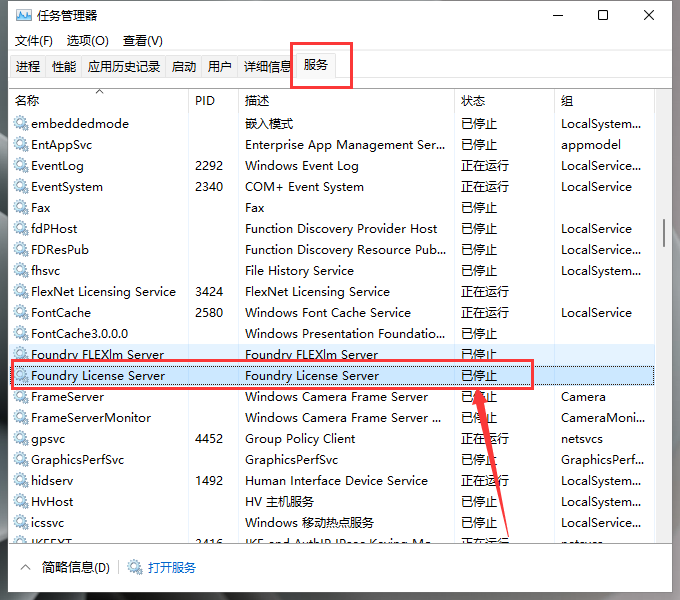
Task: Click gear icon beside HvHost service
Action: click(x=21, y=502)
